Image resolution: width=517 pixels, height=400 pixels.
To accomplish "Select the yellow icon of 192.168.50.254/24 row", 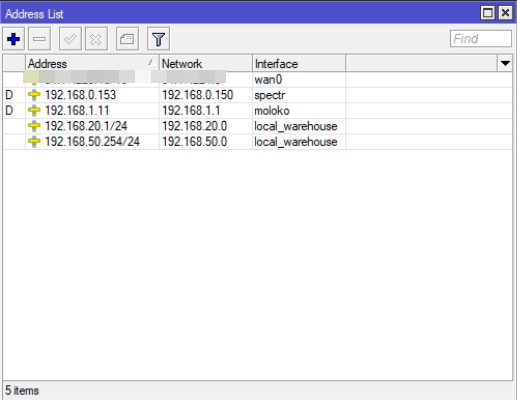I will [34, 142].
